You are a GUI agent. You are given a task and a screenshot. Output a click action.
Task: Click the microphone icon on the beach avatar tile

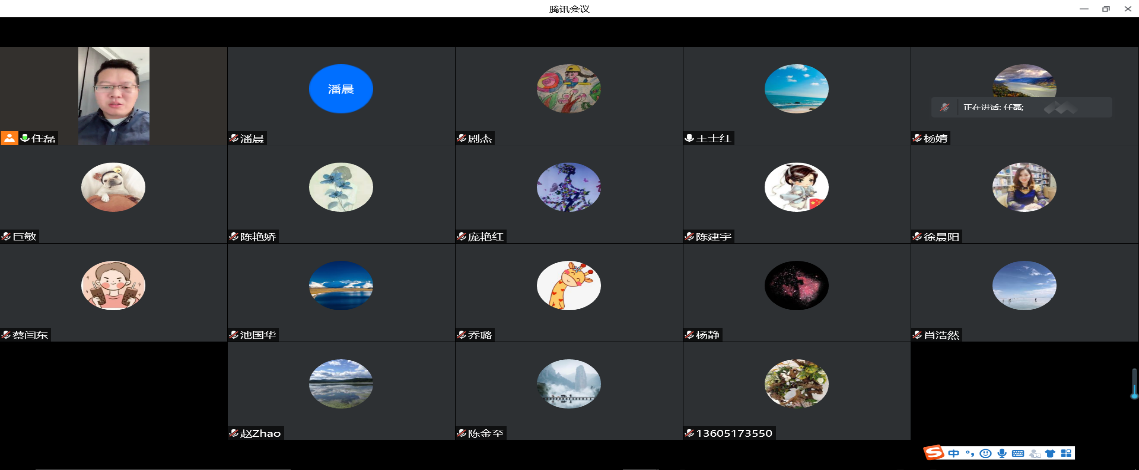690,138
